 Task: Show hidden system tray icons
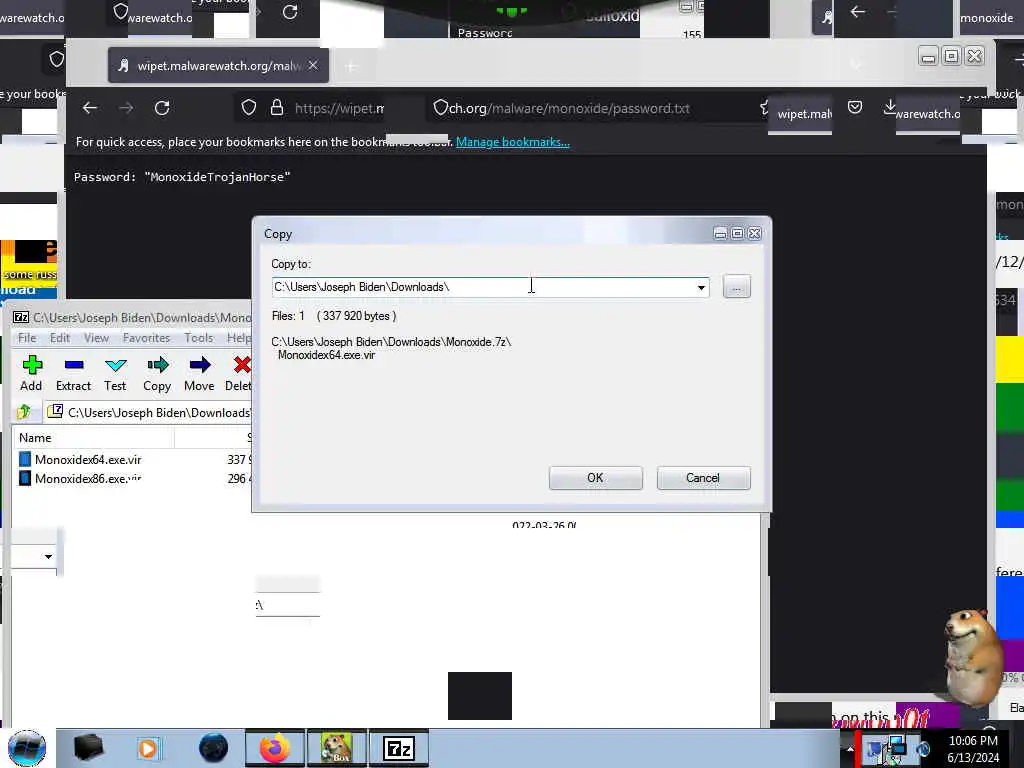coord(850,749)
